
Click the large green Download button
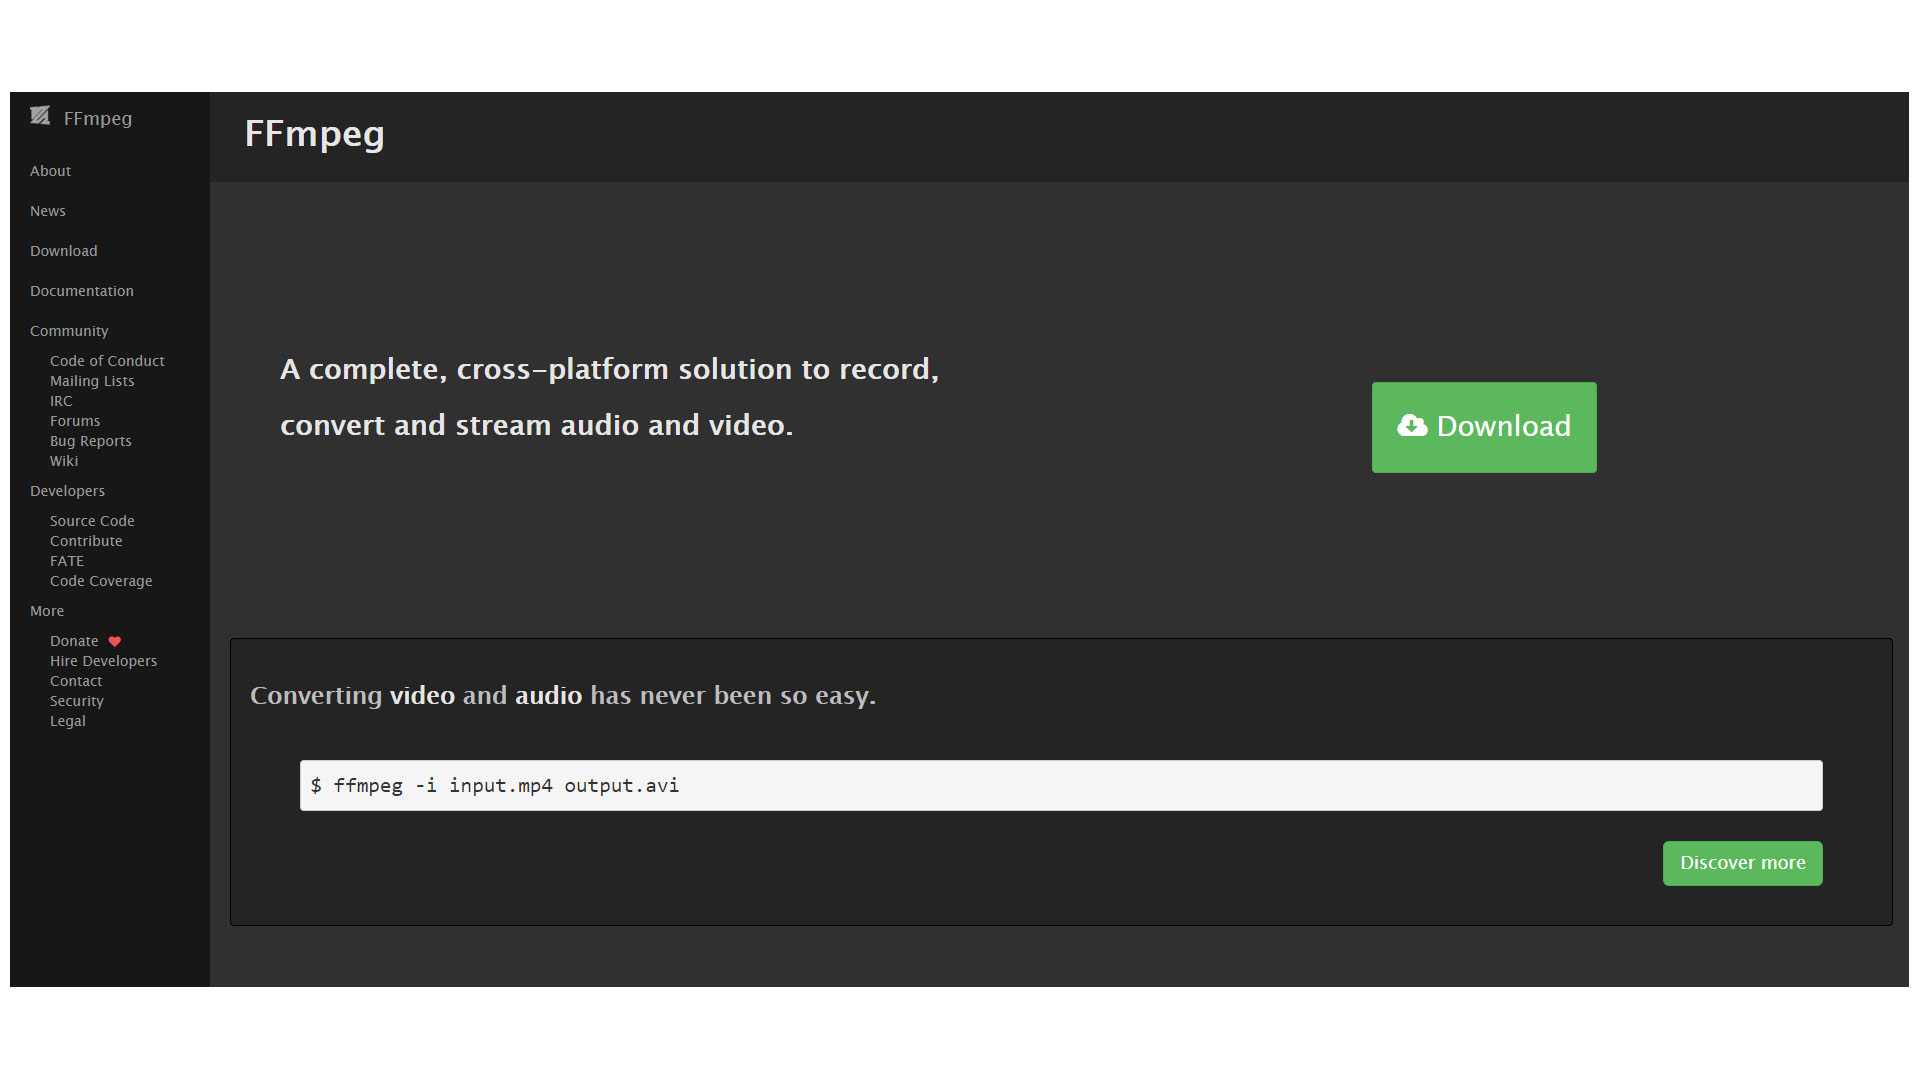click(x=1484, y=427)
